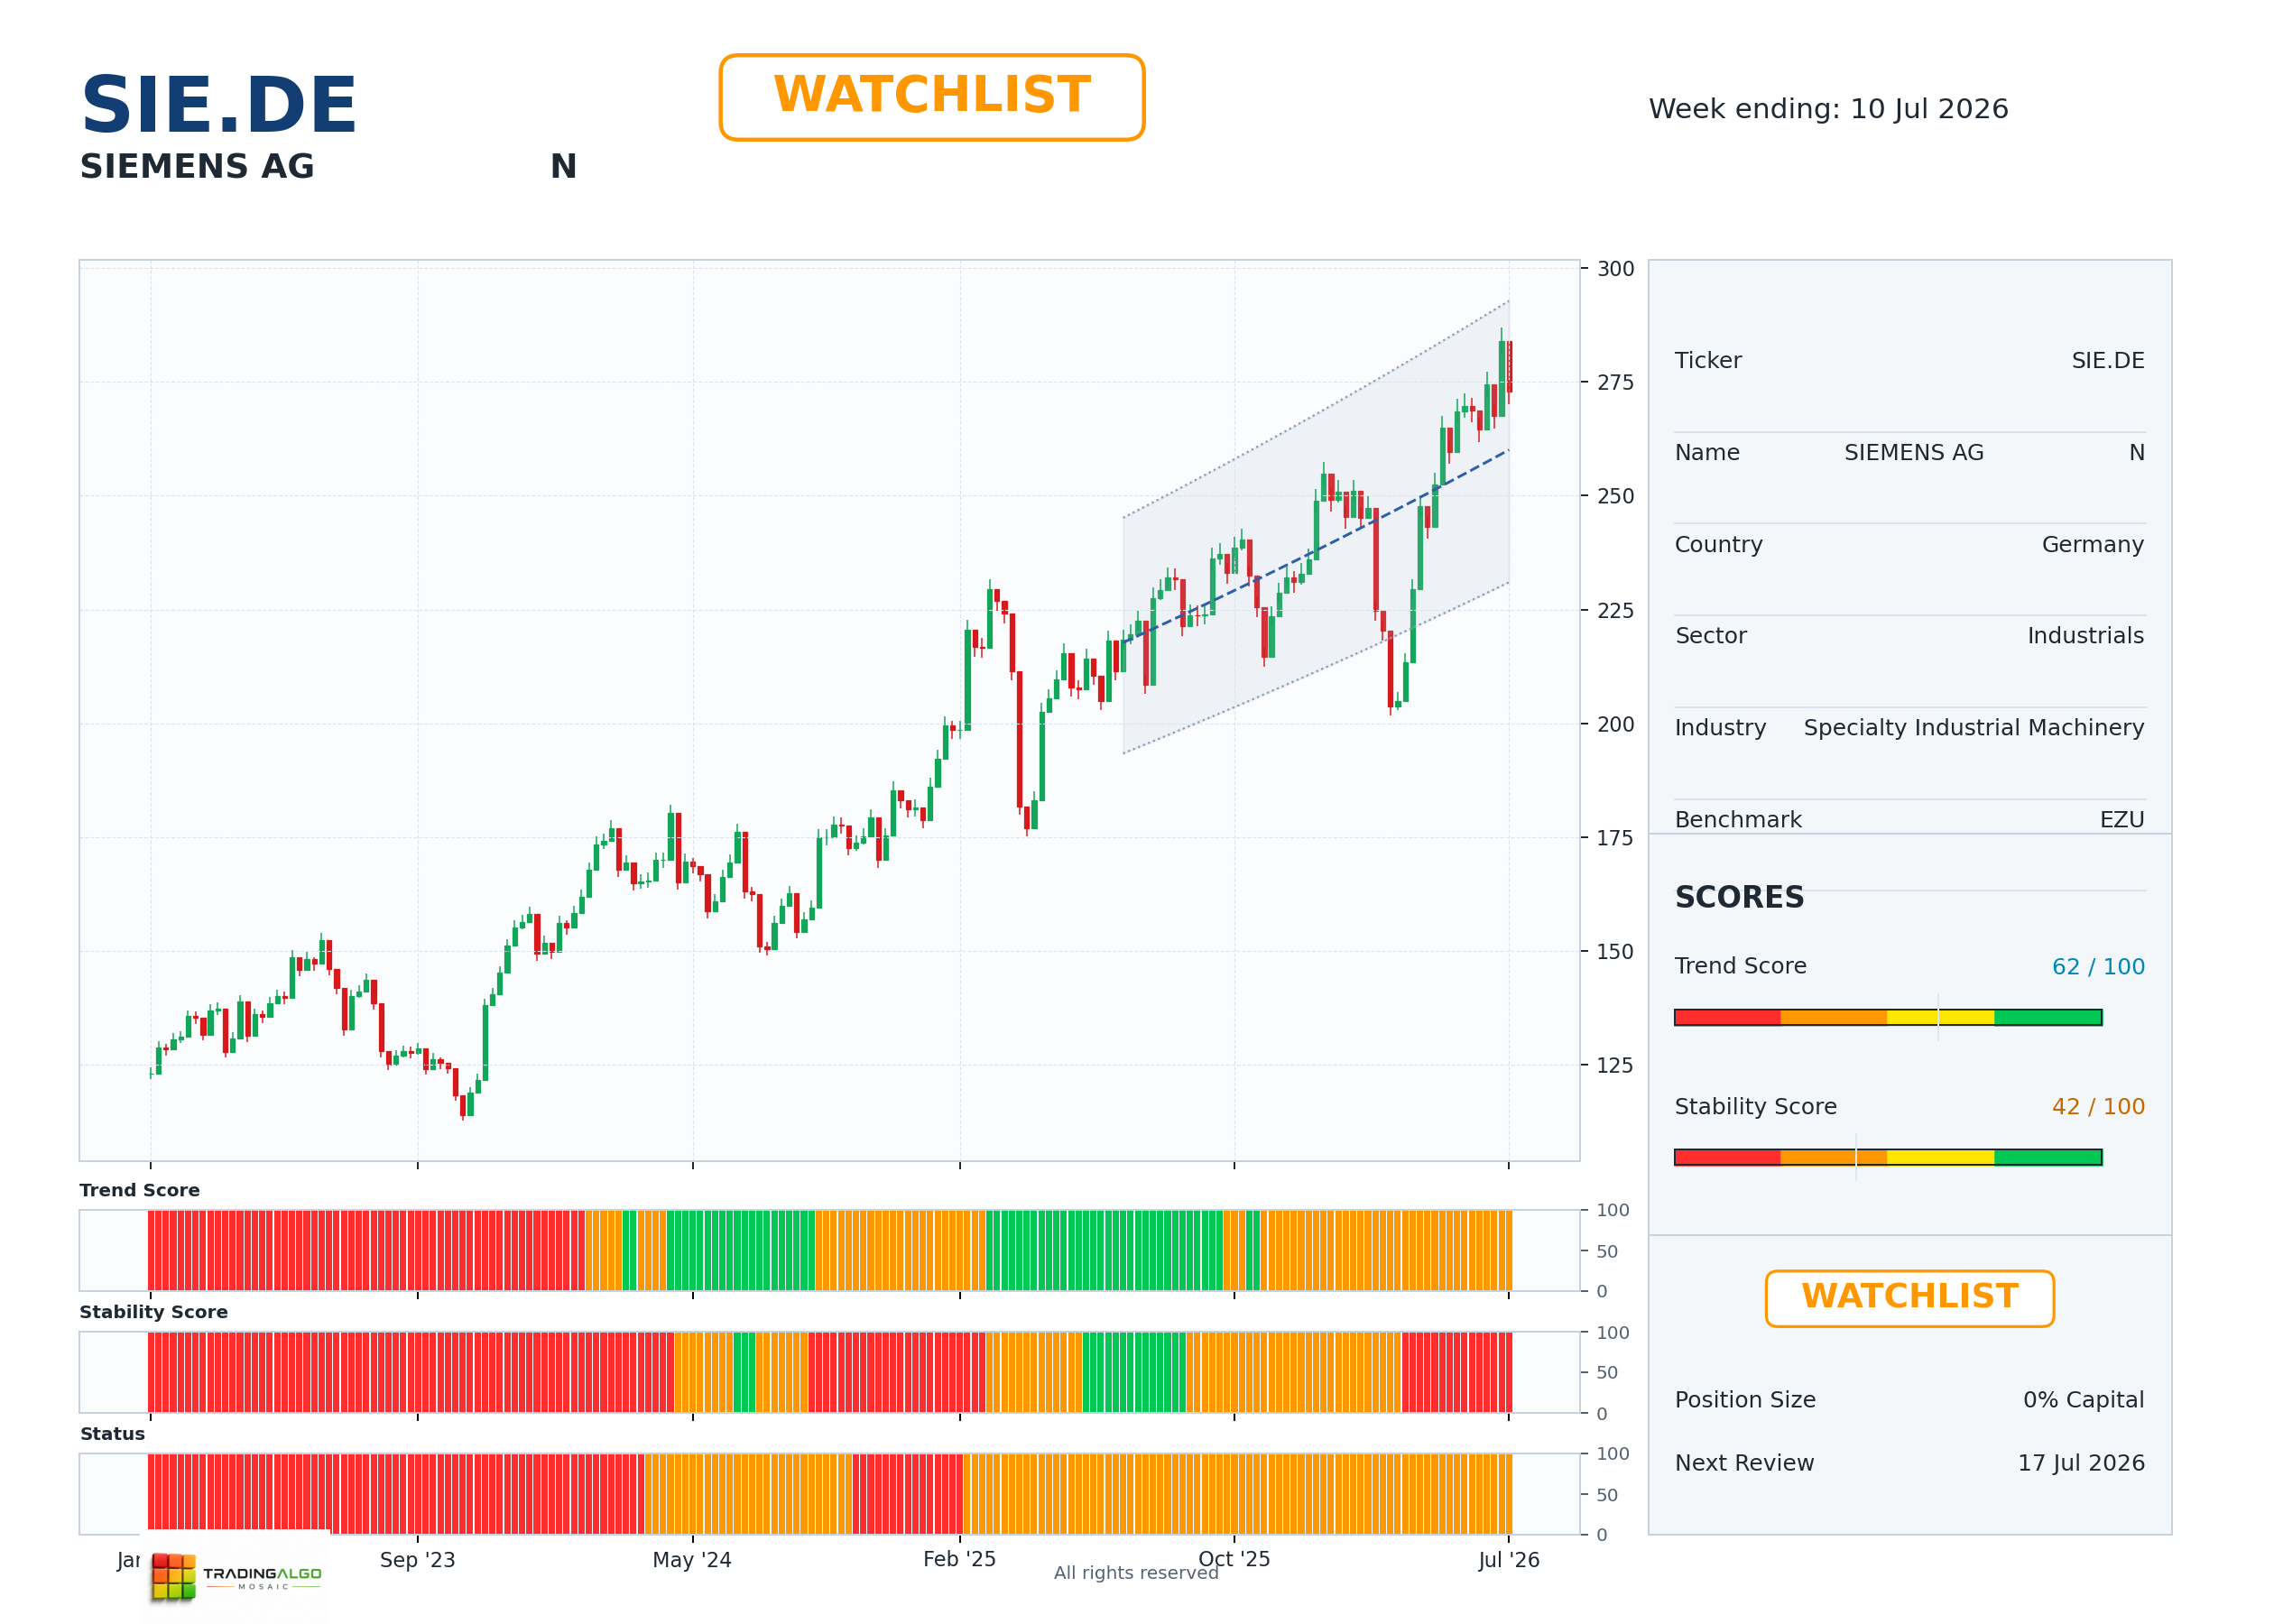The width and height of the screenshot is (2274, 1624).
Task: Click the '62 / 100' trend score value
Action: [2098, 966]
